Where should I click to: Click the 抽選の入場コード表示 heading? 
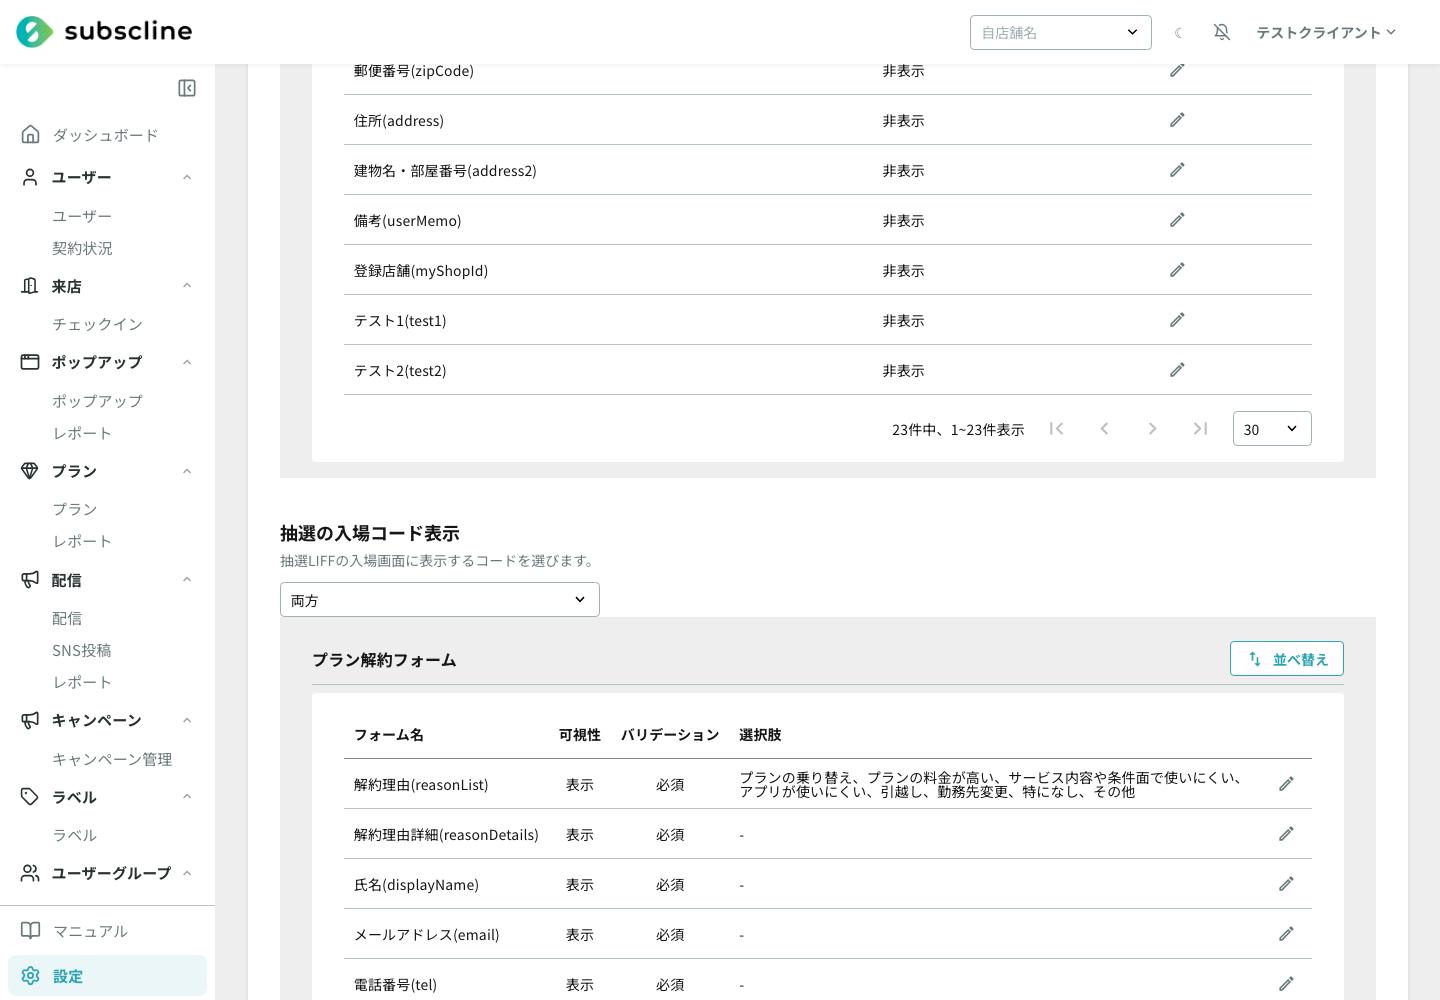click(370, 533)
